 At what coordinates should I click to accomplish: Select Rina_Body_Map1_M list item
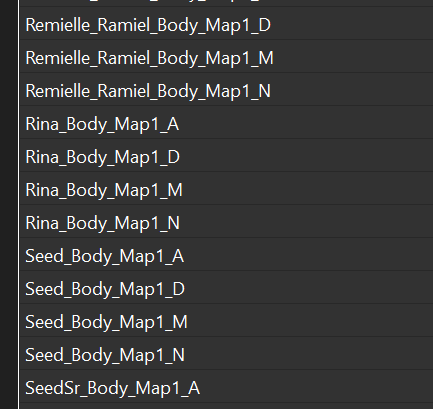[x=227, y=188]
